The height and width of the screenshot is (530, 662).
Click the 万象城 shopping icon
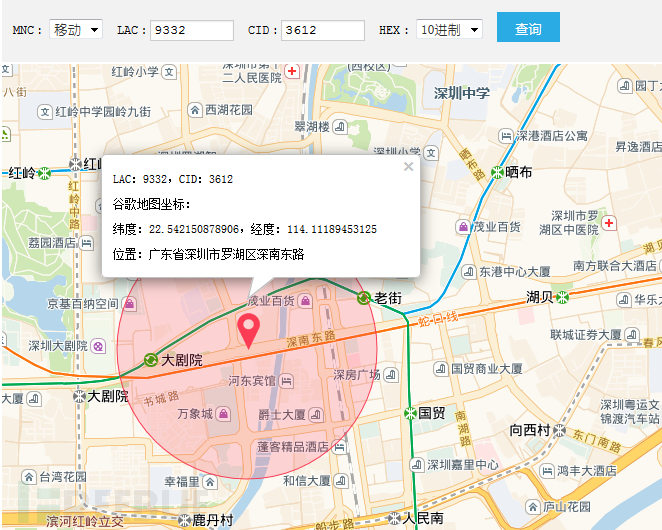[x=223, y=414]
